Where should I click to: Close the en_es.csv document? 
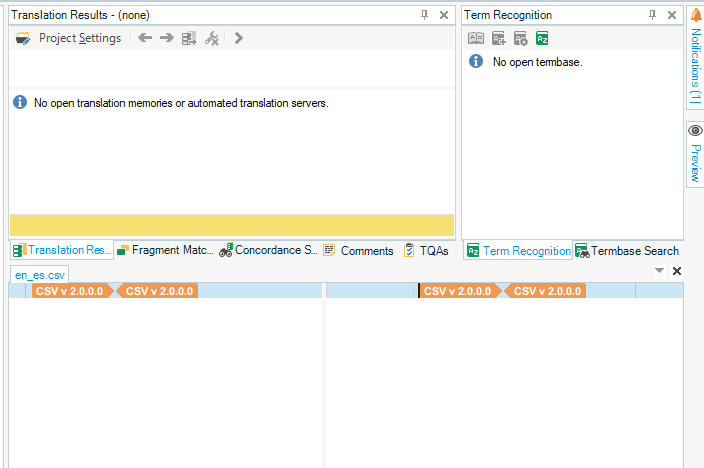pos(677,271)
